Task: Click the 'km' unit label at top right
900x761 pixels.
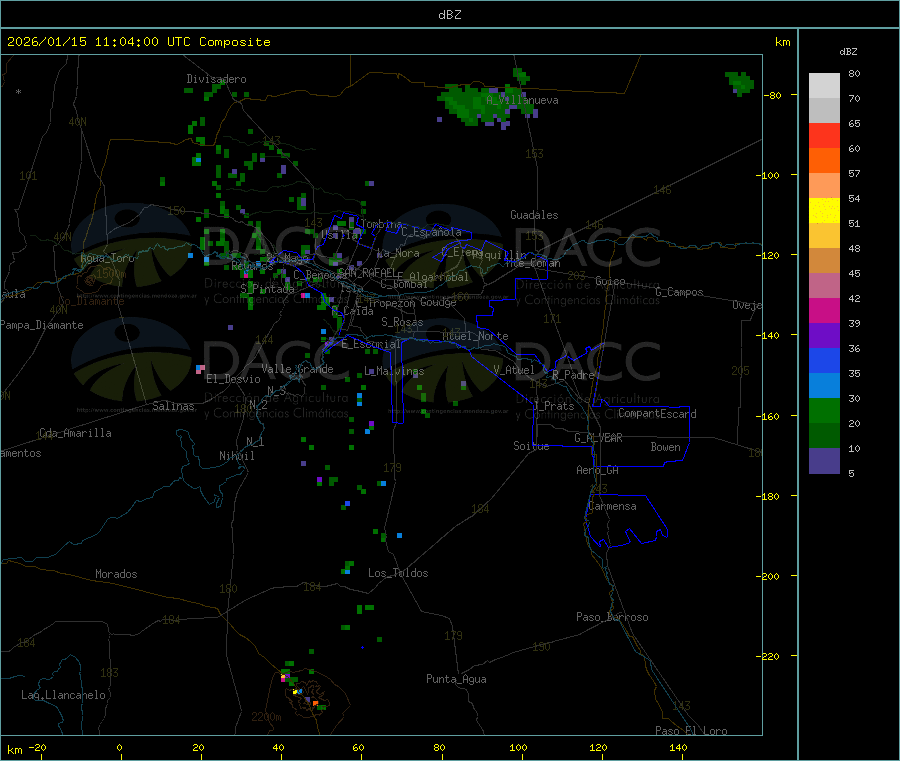Action: (782, 42)
